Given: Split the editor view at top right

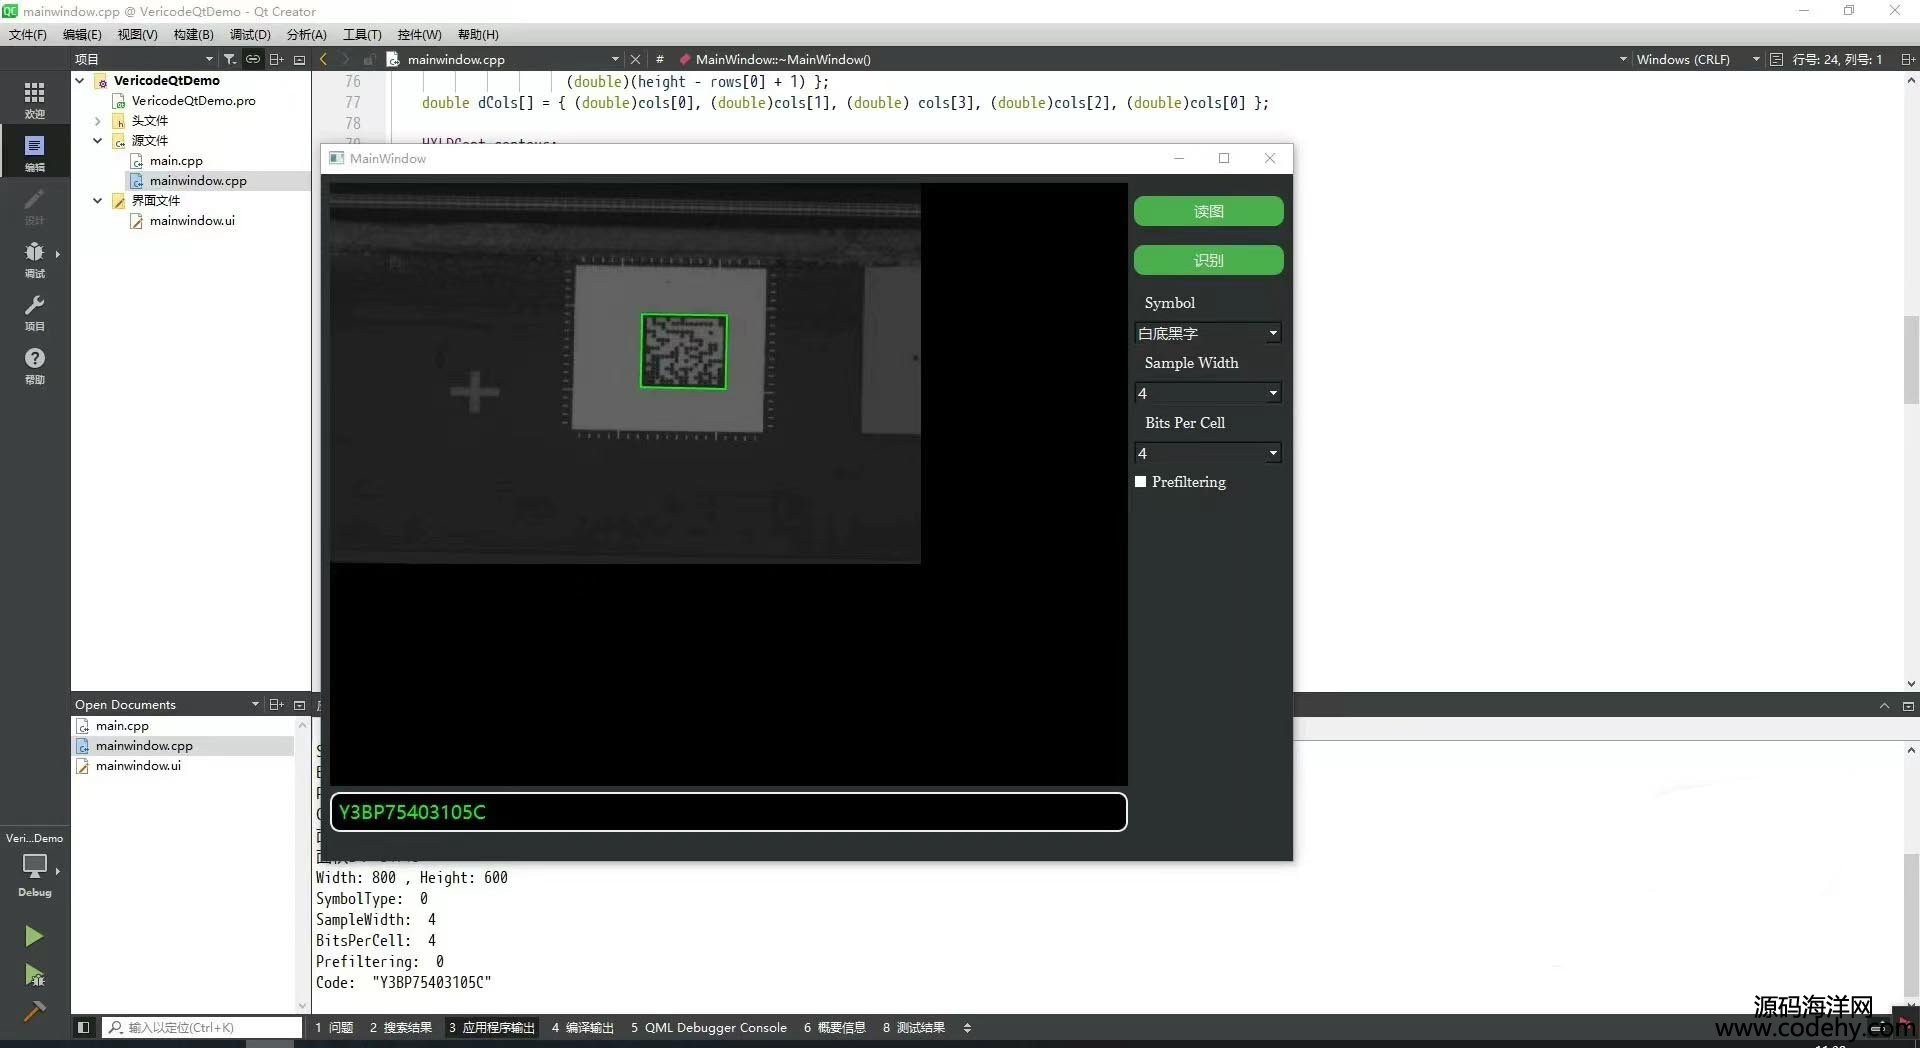Looking at the screenshot, I should 1907,59.
